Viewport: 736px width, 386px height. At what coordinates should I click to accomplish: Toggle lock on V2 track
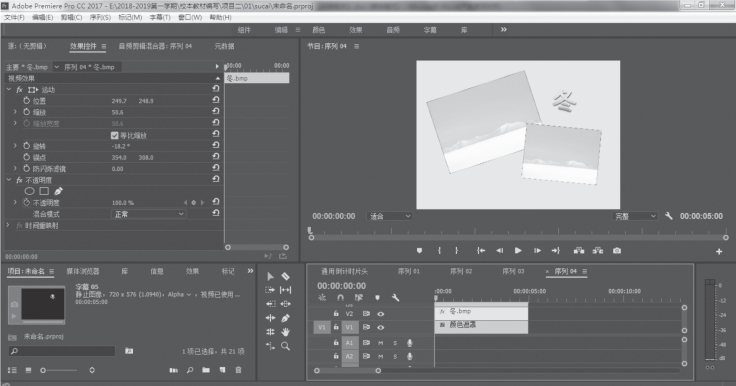click(336, 313)
